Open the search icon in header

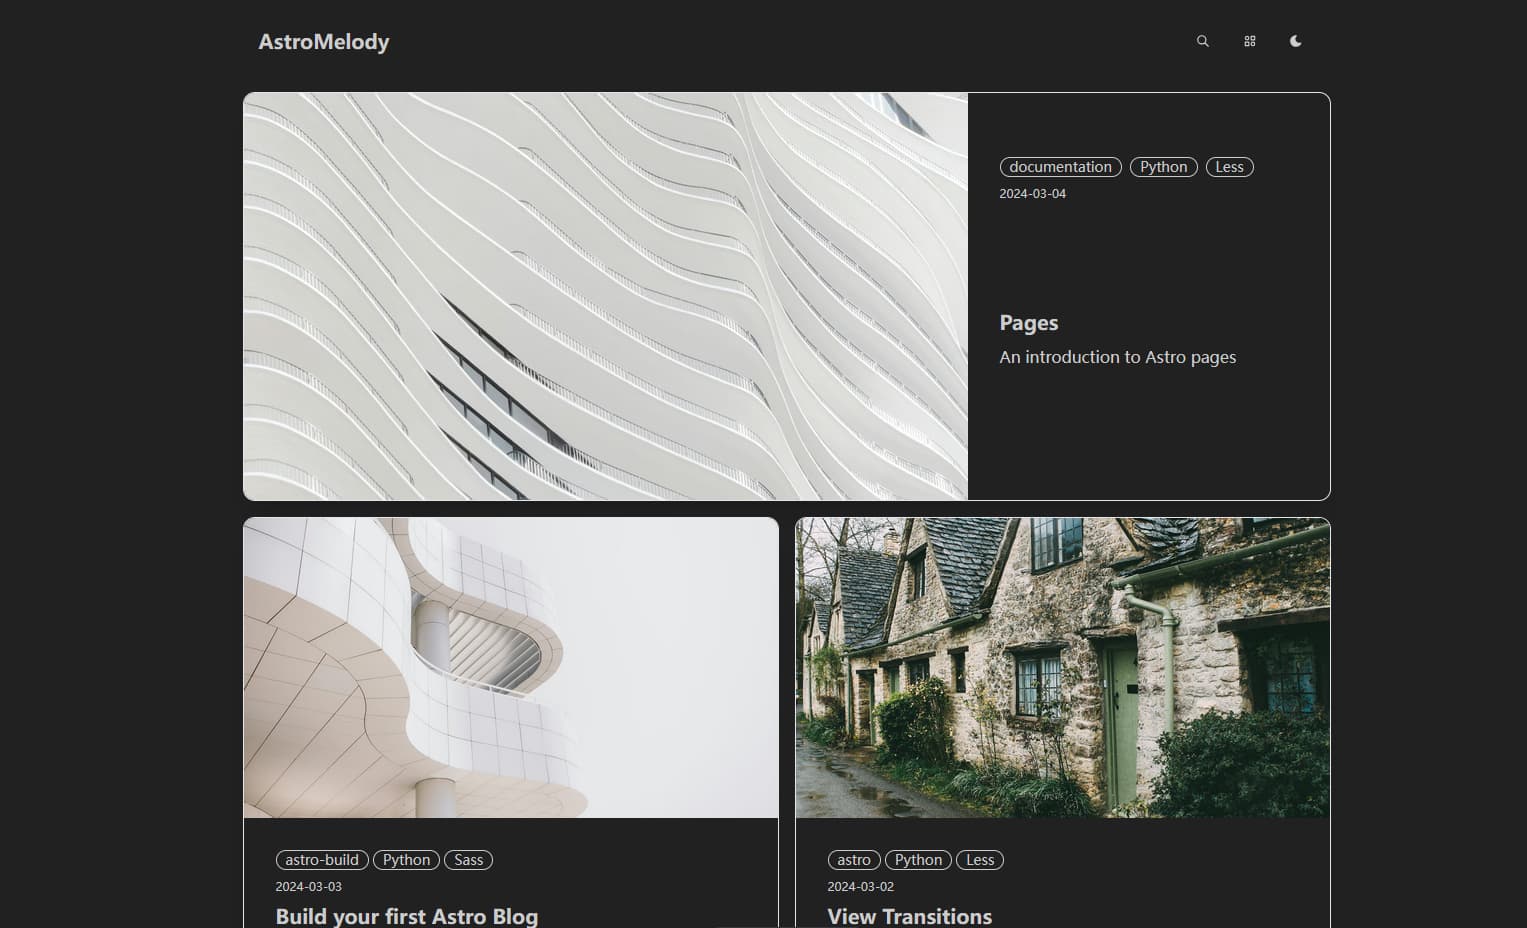click(1202, 41)
